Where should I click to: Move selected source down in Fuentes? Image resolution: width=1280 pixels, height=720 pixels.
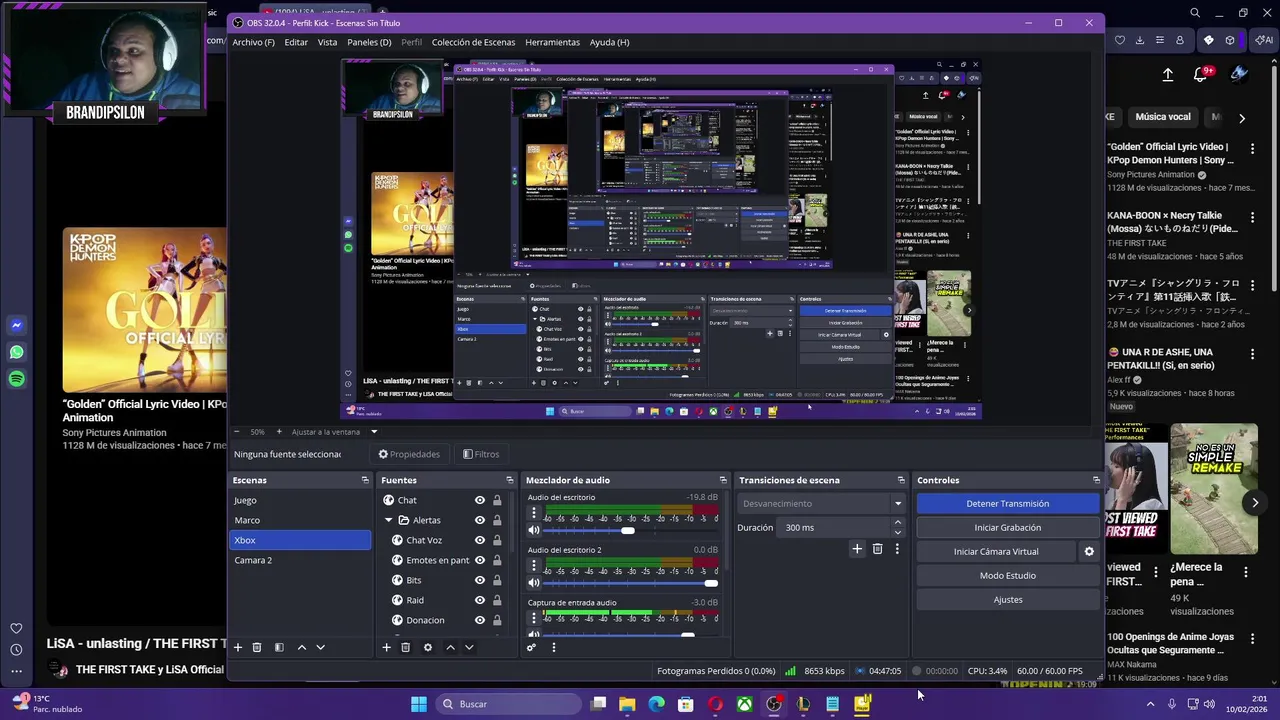pyautogui.click(x=469, y=647)
